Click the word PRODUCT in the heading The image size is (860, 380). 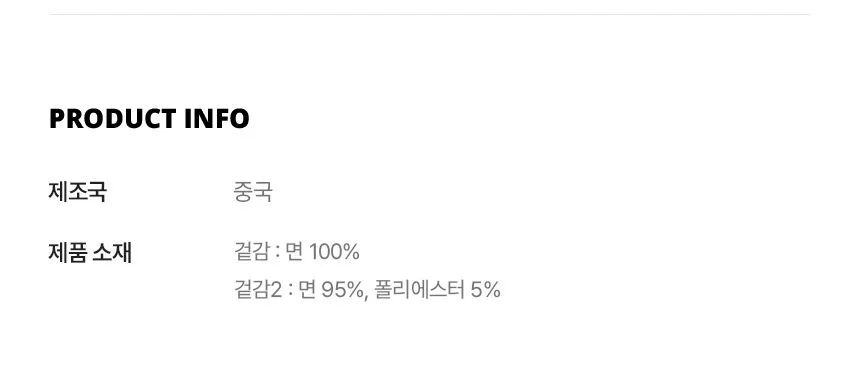[x=112, y=119]
